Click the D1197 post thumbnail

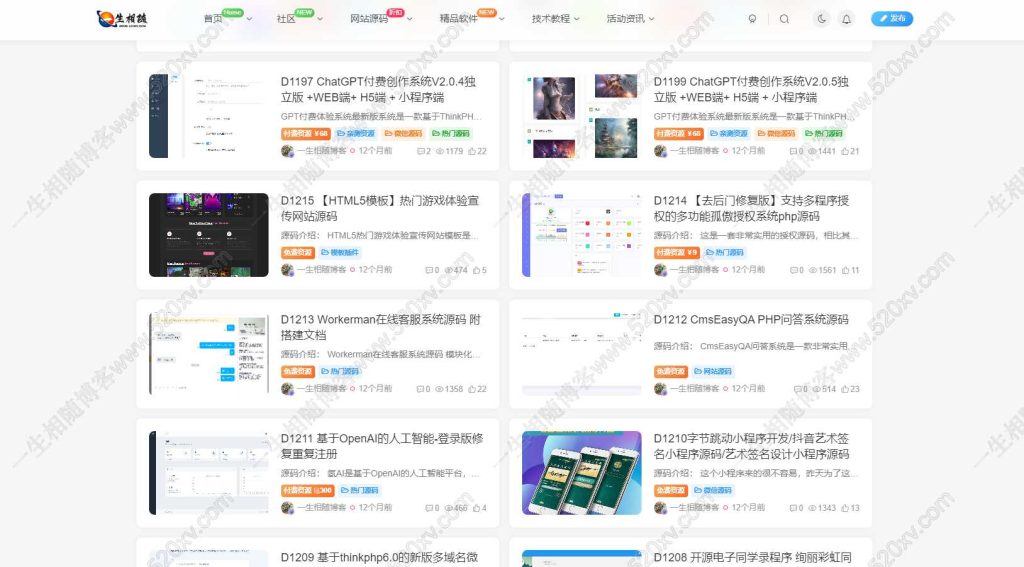tap(208, 116)
